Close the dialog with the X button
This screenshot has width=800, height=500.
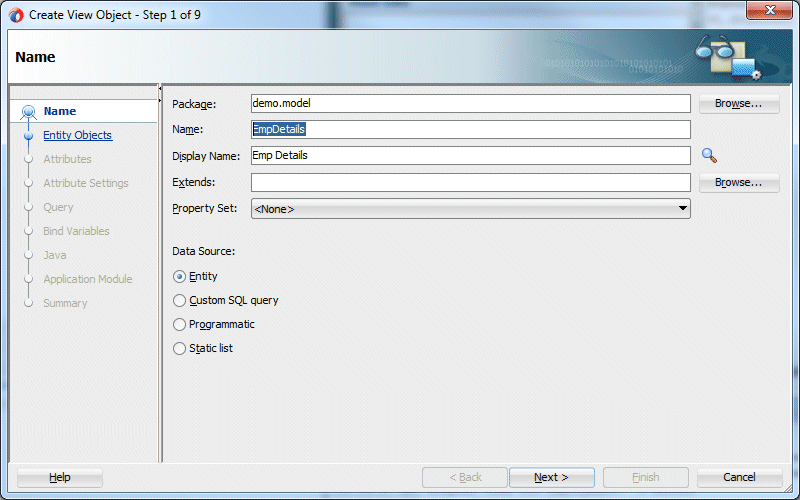point(769,10)
